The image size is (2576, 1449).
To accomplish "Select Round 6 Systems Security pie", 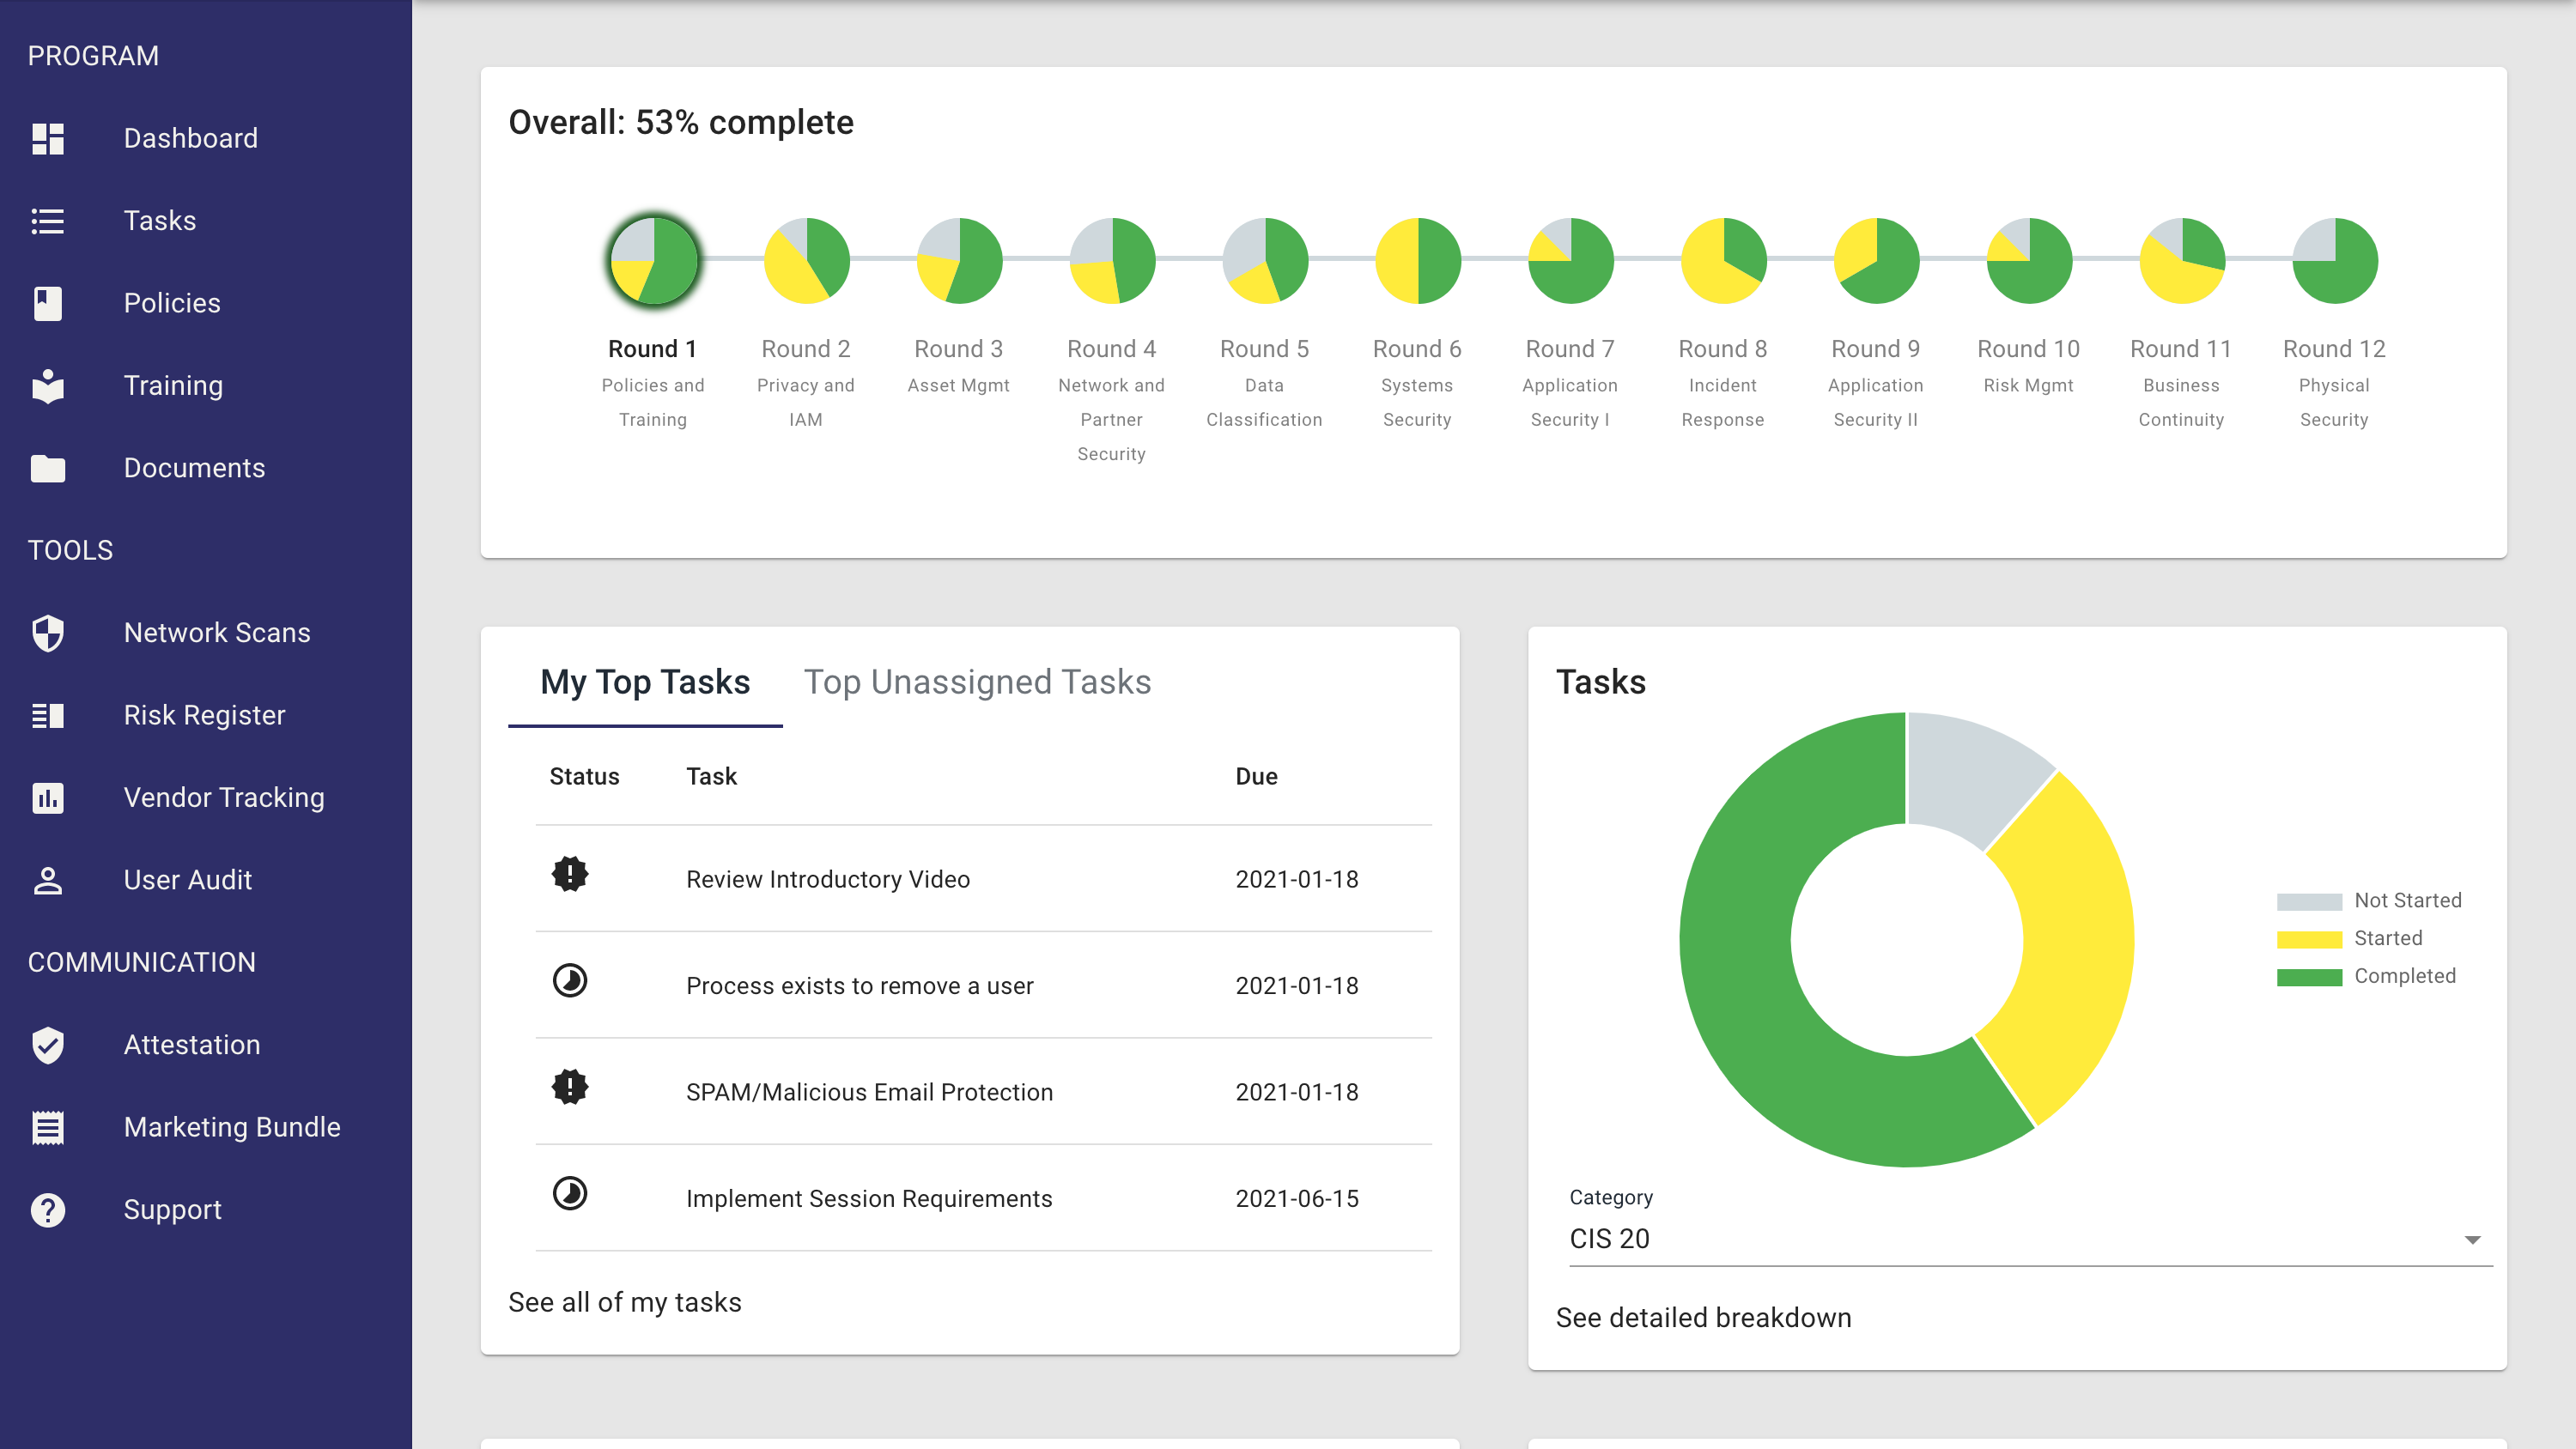I will pyautogui.click(x=1418, y=260).
